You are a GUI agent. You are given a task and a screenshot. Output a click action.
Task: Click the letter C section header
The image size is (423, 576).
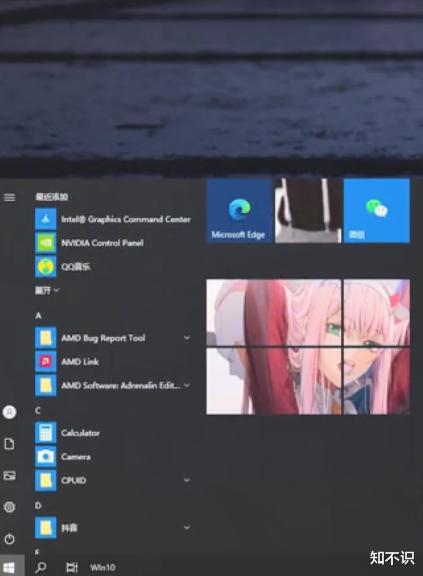coord(38,411)
